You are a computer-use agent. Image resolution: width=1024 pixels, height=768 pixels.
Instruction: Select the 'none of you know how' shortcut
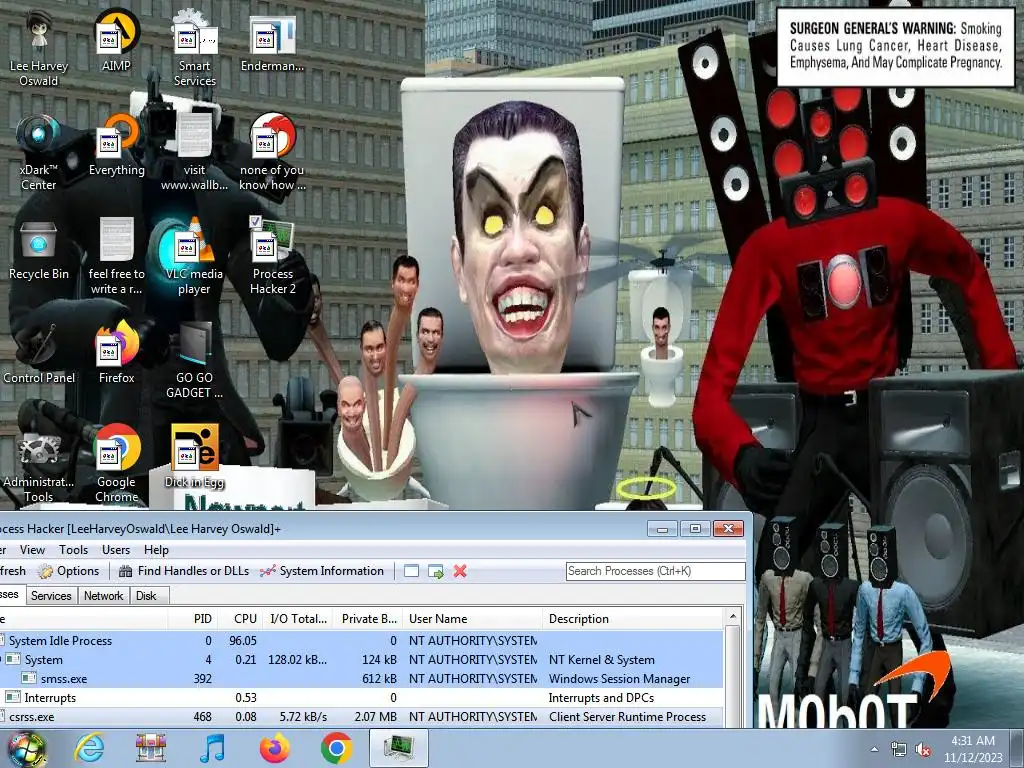point(272,152)
